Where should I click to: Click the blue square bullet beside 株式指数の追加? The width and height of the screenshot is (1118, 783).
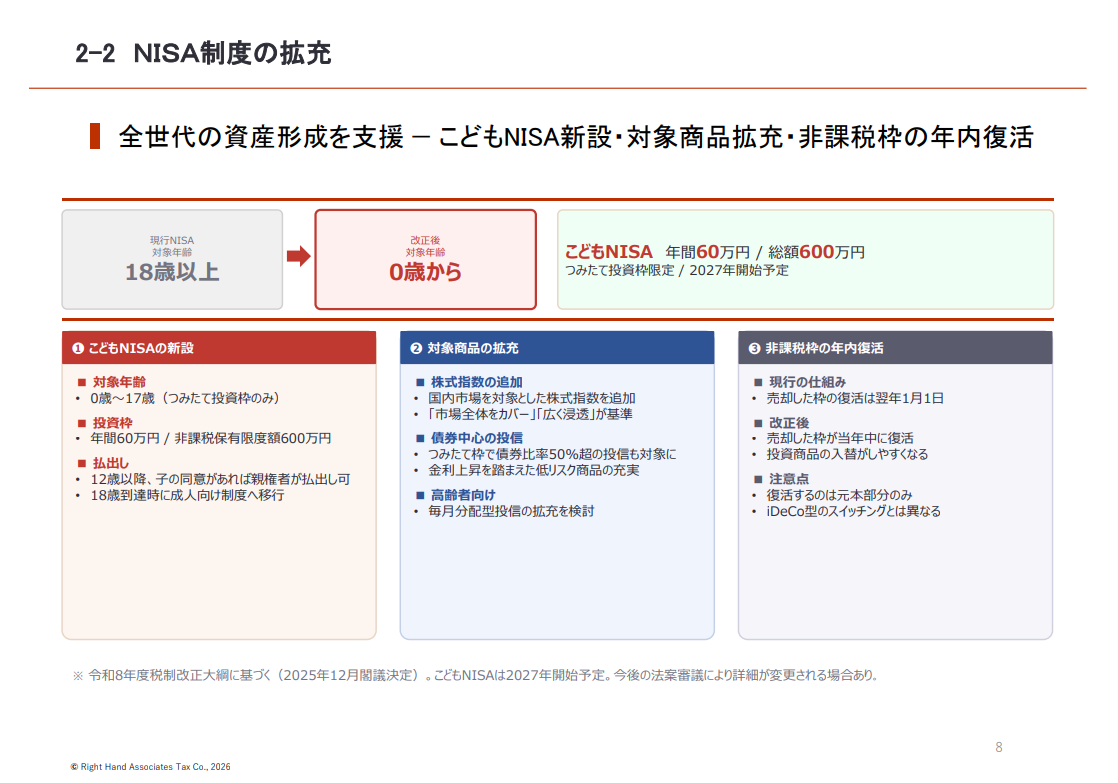pyautogui.click(x=420, y=382)
